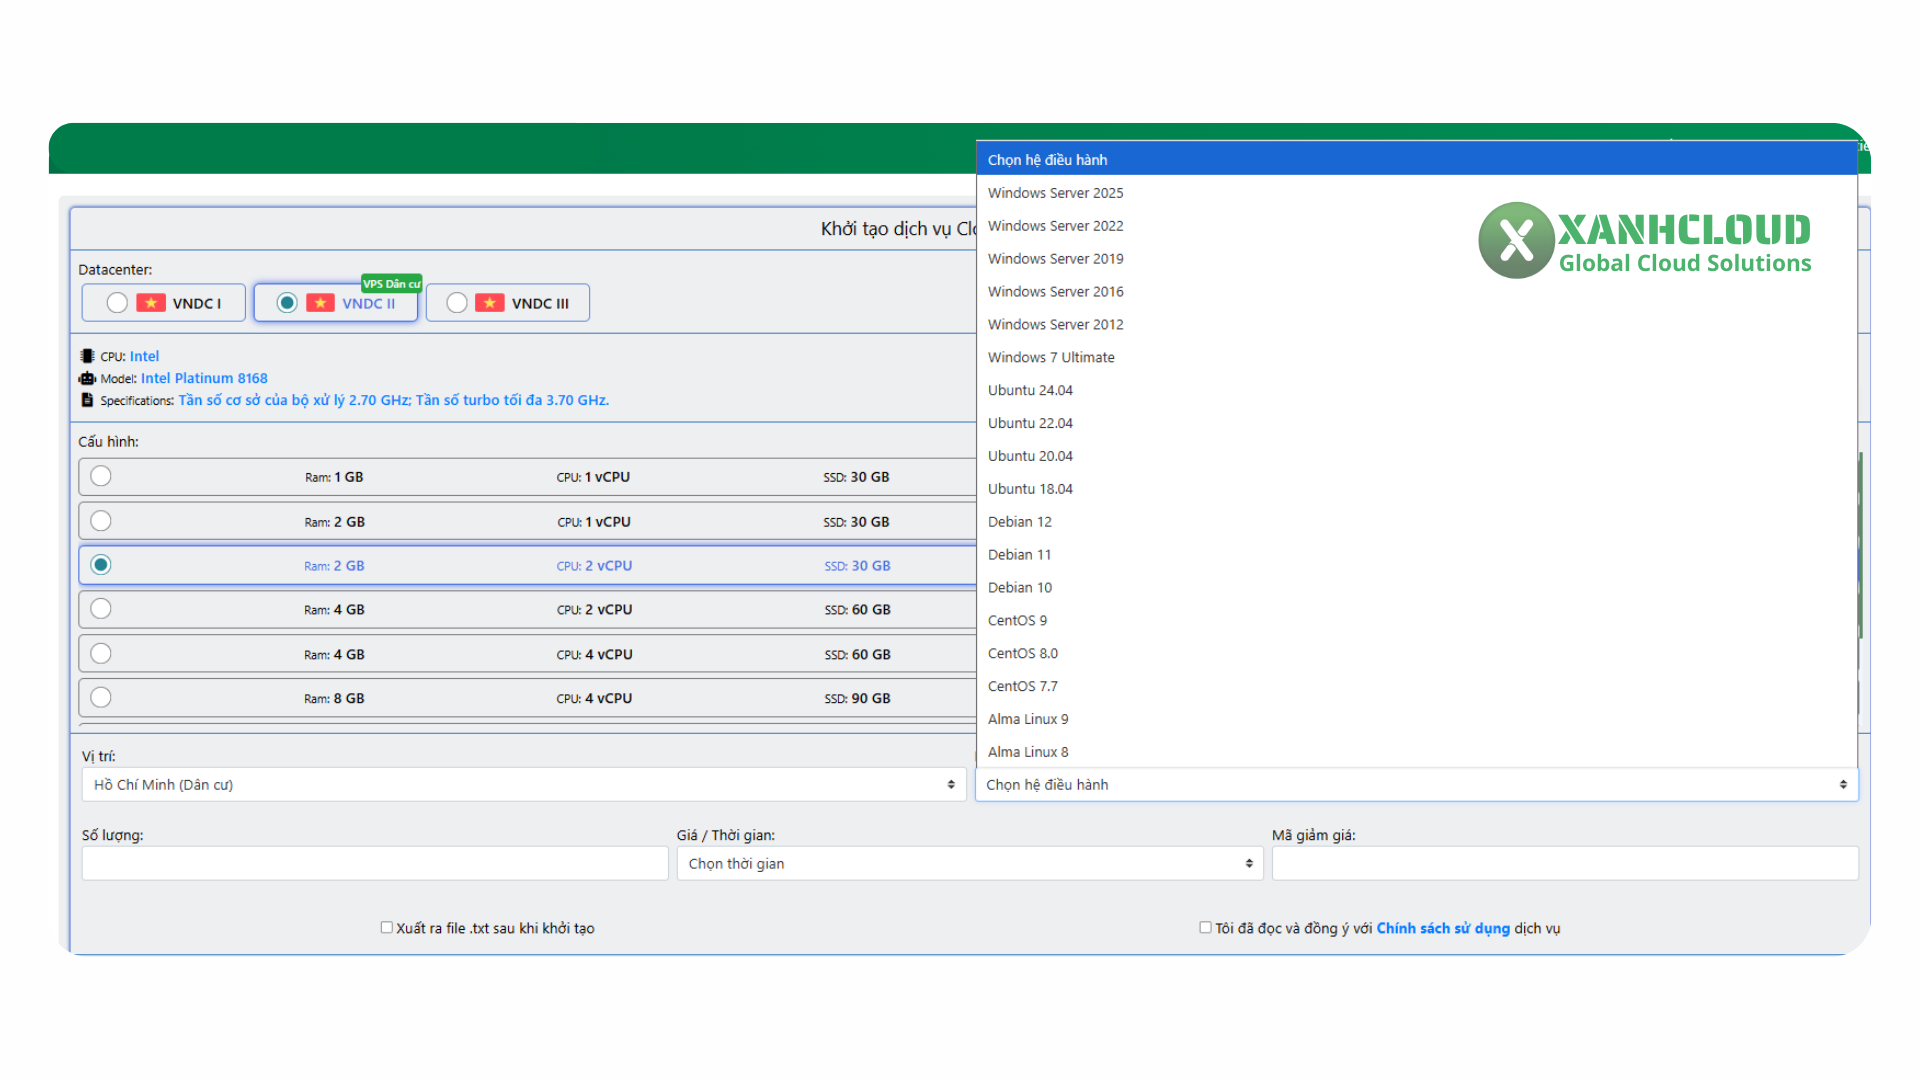Open the Vị trí location dropdown
This screenshot has width=1920, height=1080.
[523, 785]
